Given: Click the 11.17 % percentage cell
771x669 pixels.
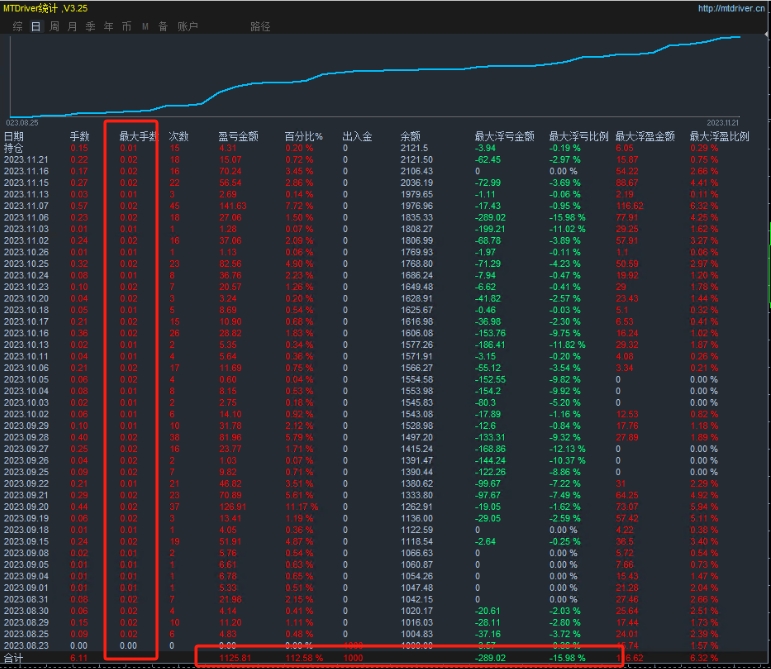Looking at the screenshot, I should pos(301,507).
